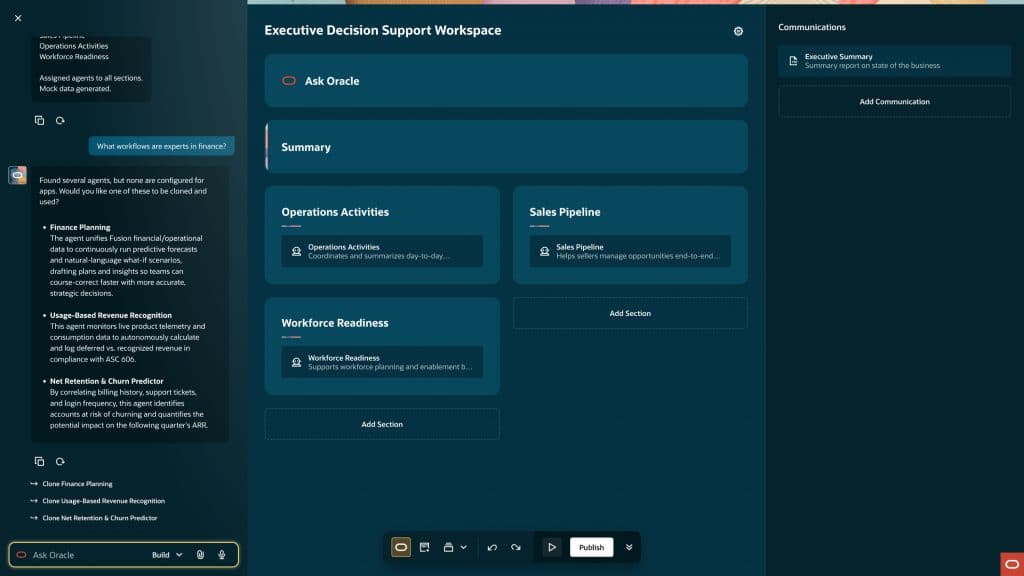1024x576 pixels.
Task: Copy the finance agents response
Action: point(39,461)
